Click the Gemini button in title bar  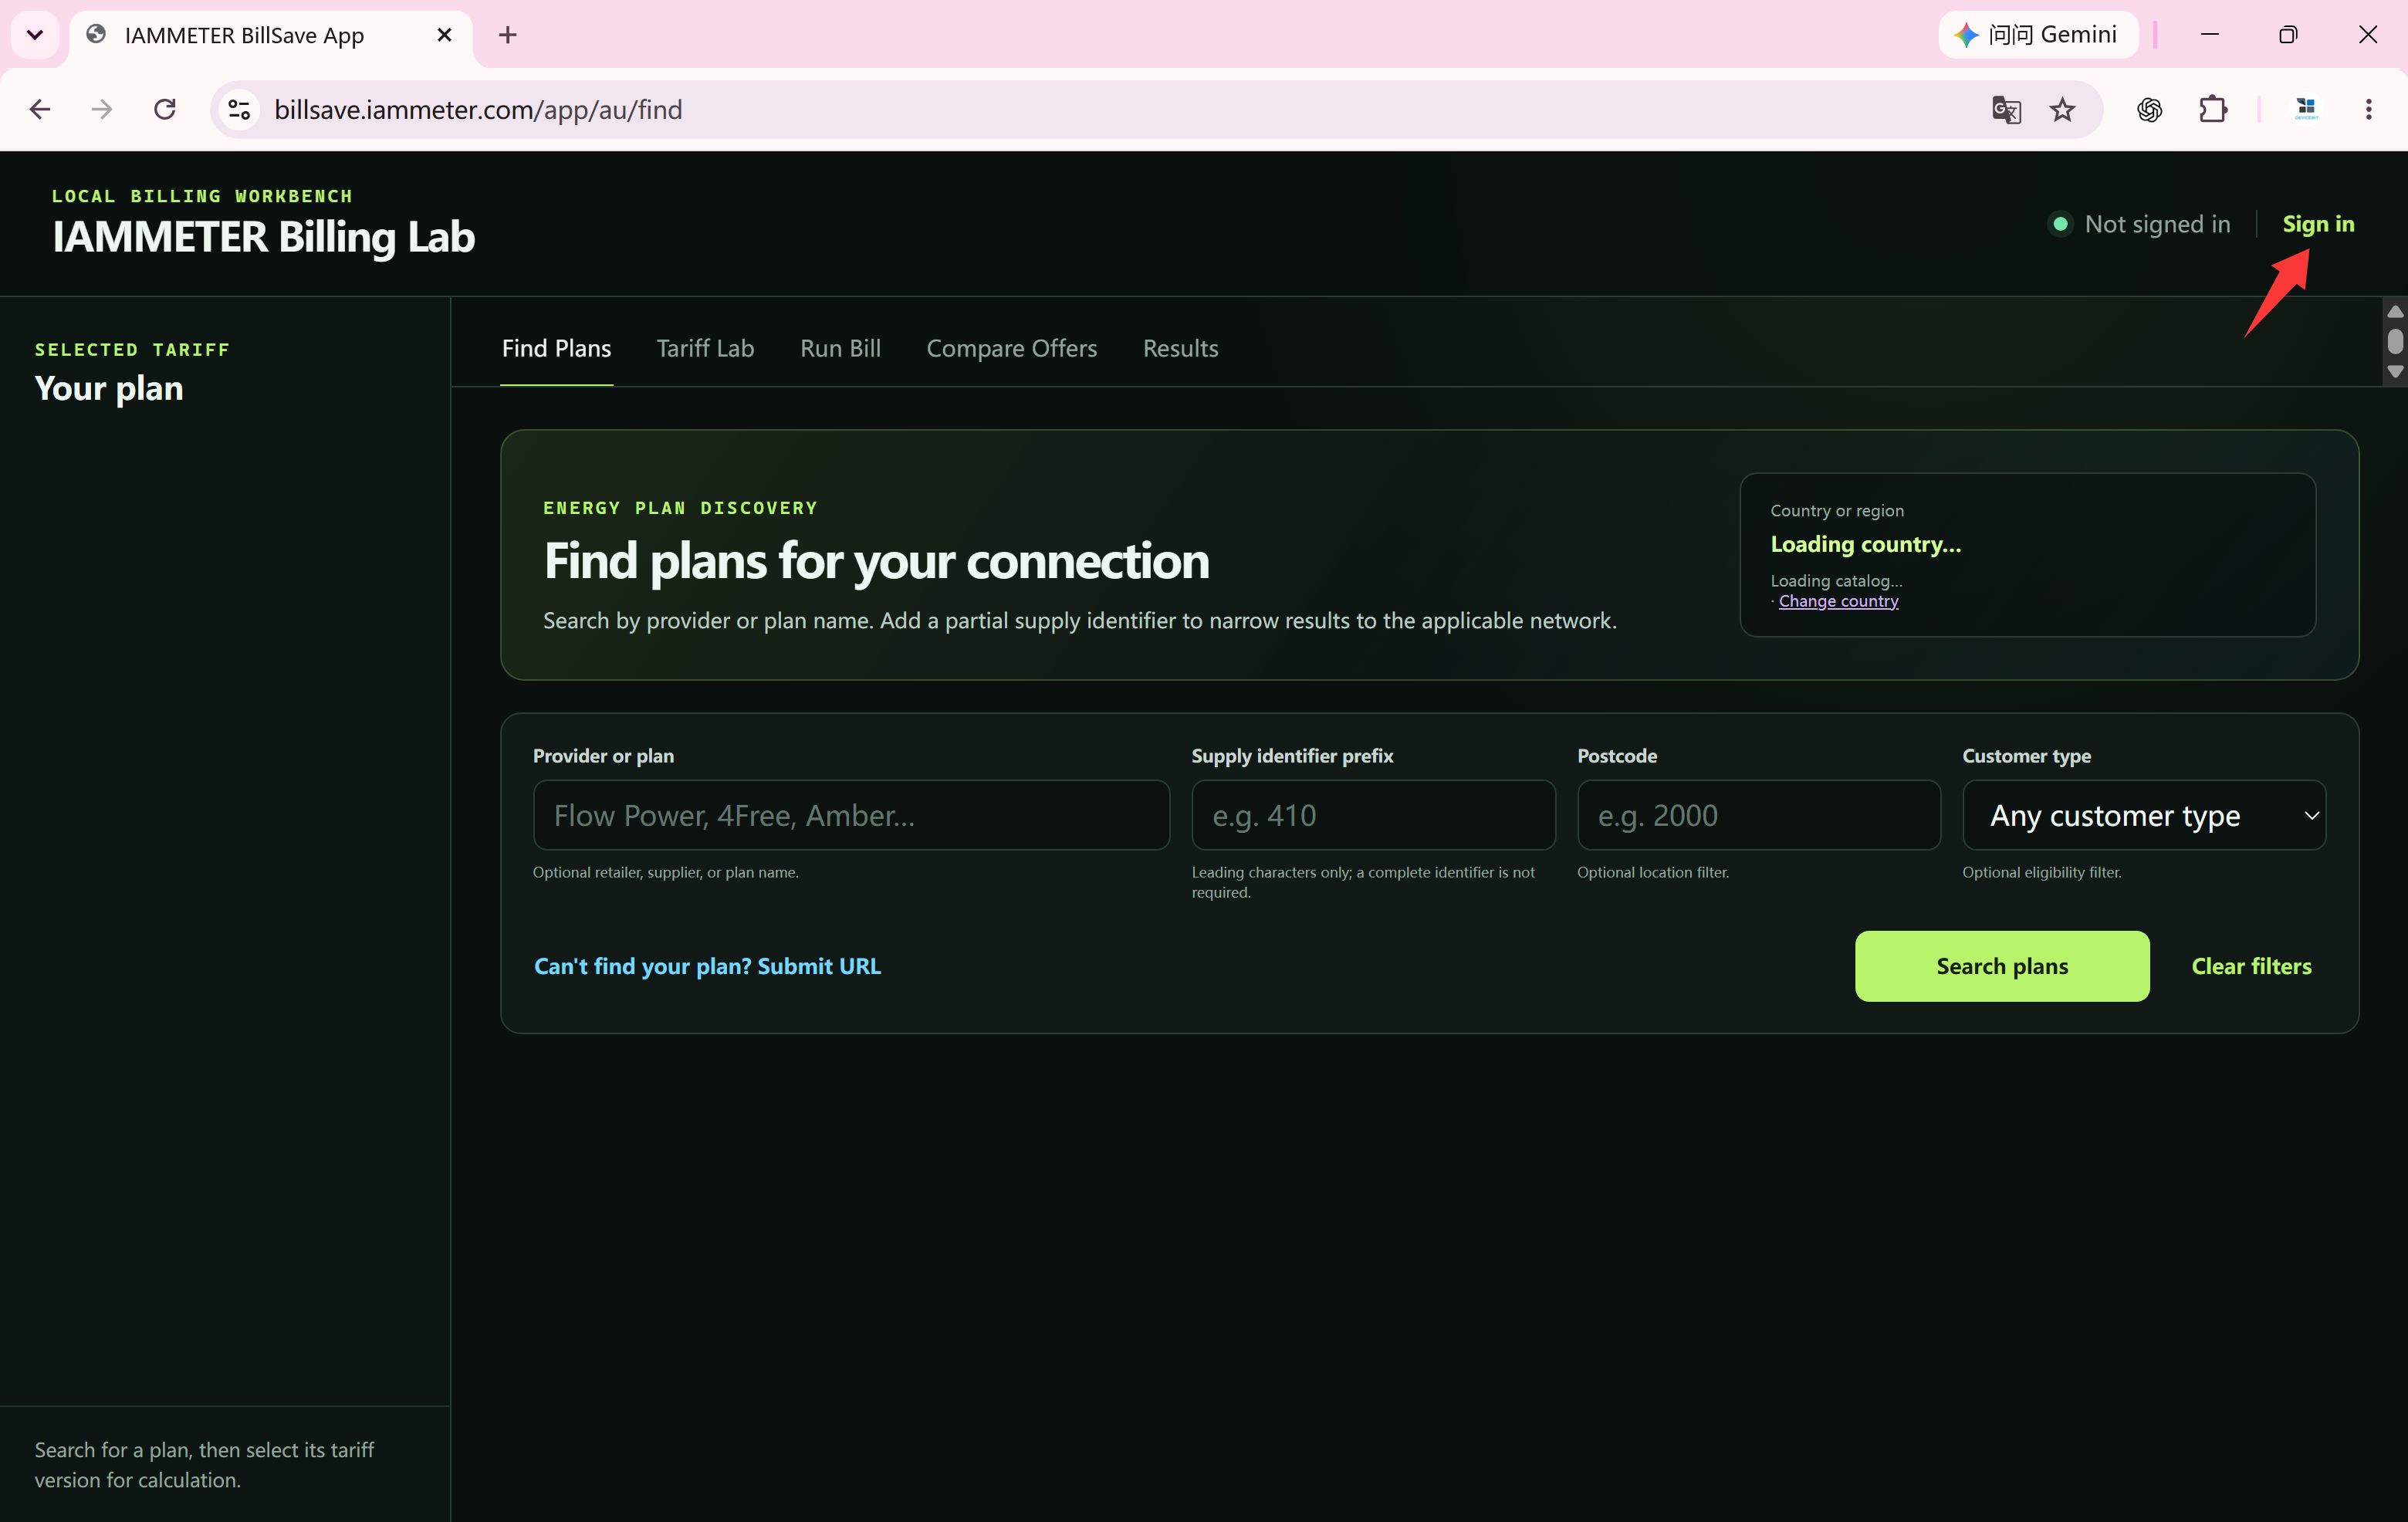click(2037, 35)
